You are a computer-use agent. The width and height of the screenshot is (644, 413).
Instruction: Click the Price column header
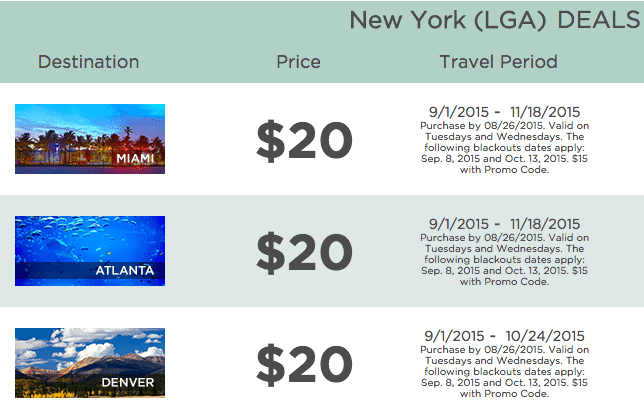[x=299, y=62]
